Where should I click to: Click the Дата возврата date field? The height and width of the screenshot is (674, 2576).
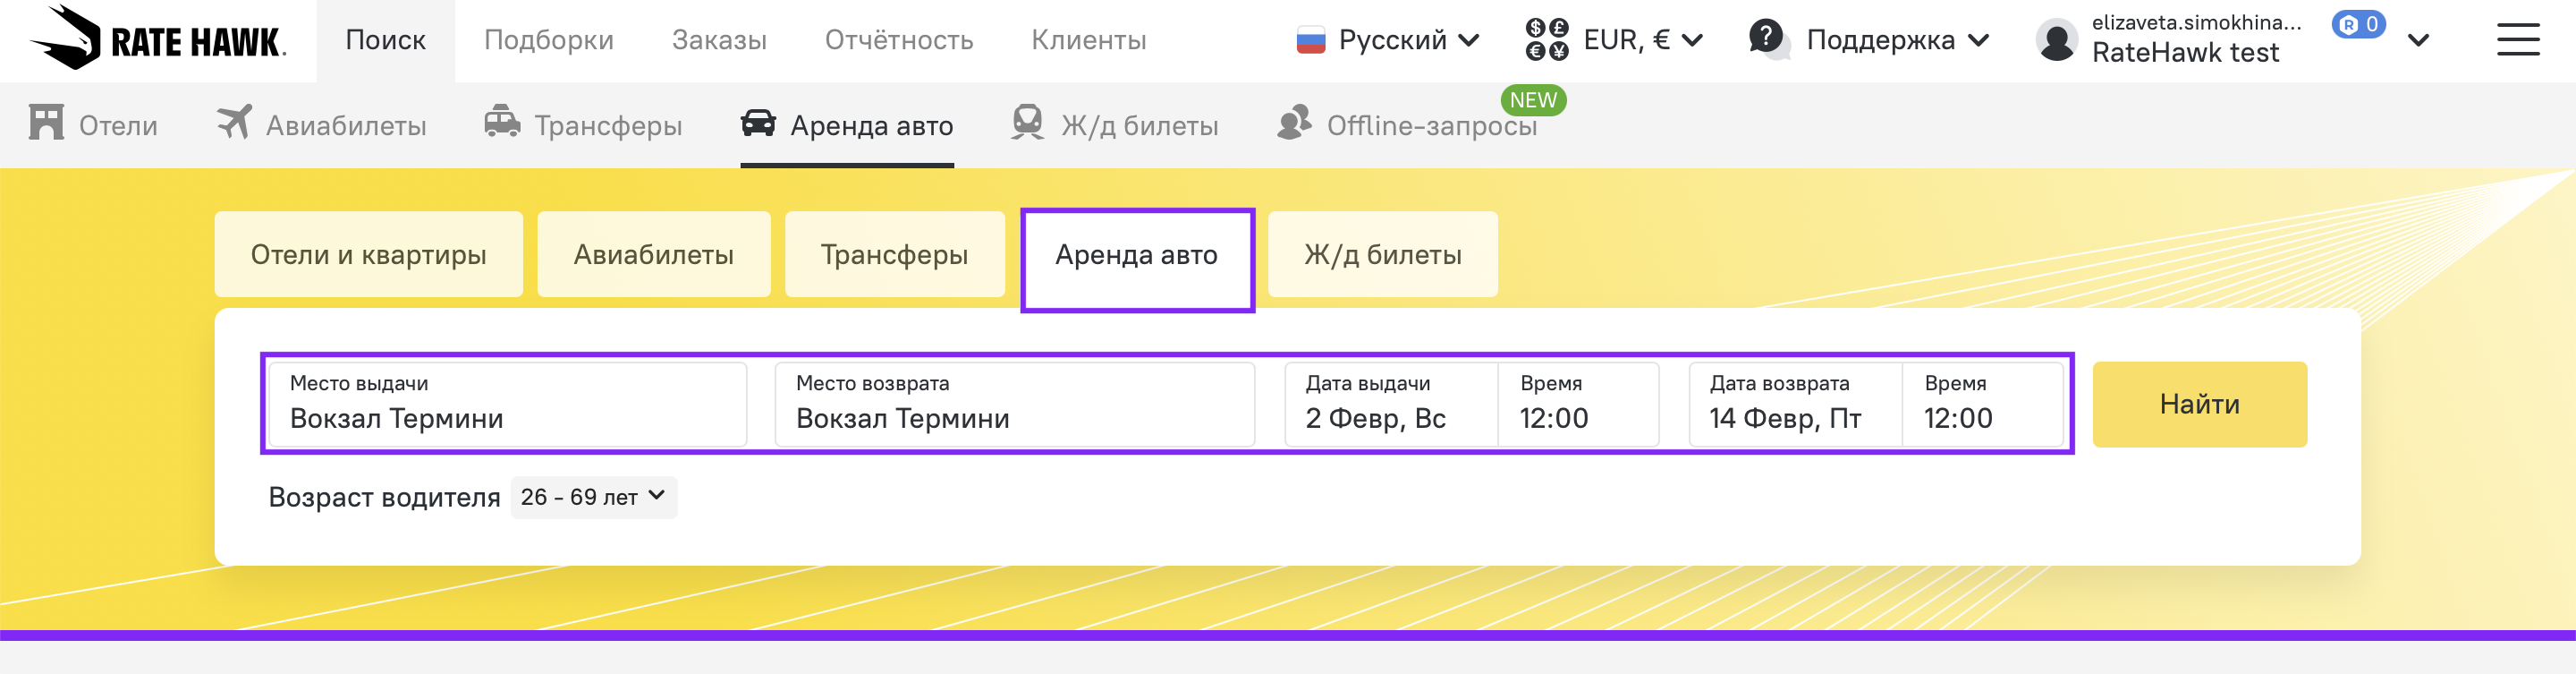coord(1794,404)
